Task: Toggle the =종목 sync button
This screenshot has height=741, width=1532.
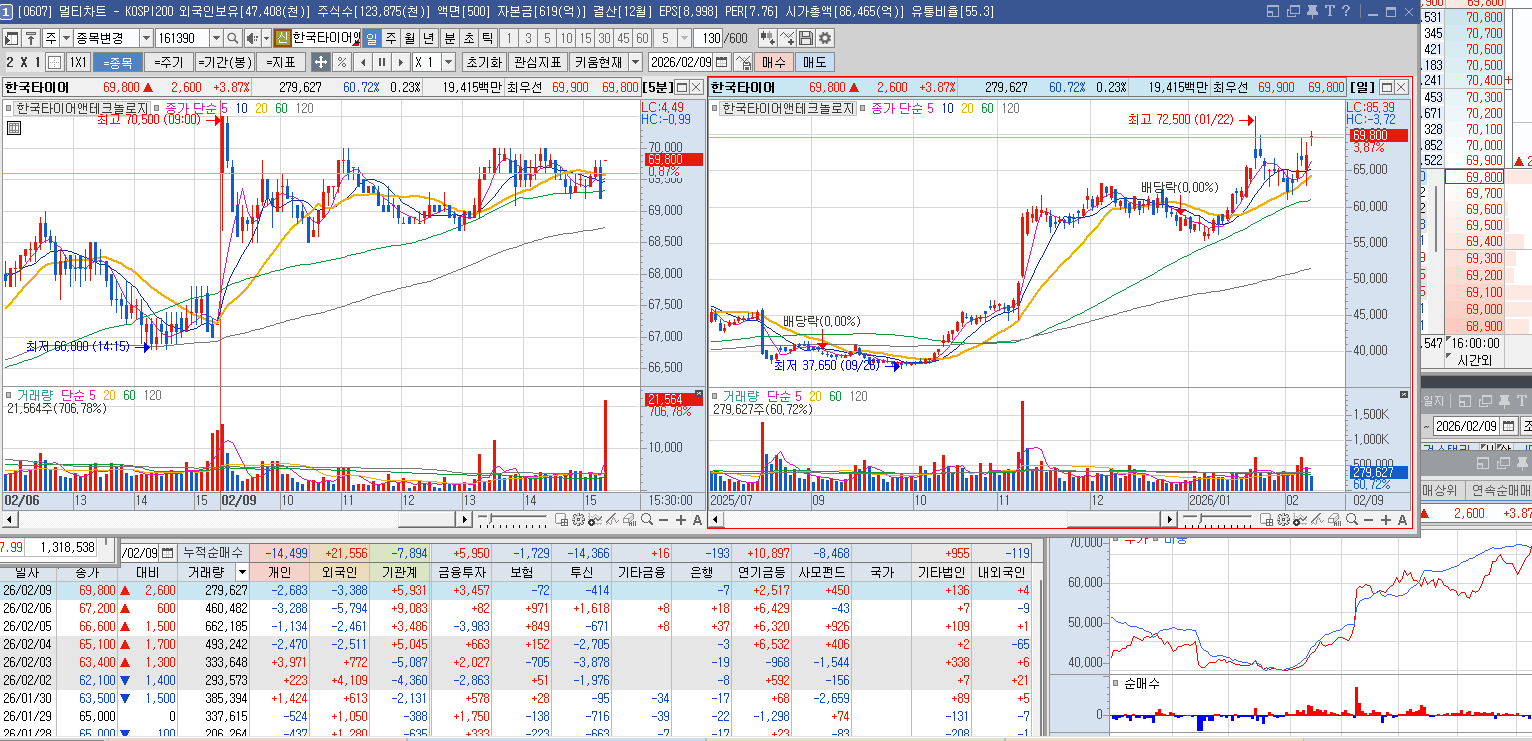Action: 118,62
